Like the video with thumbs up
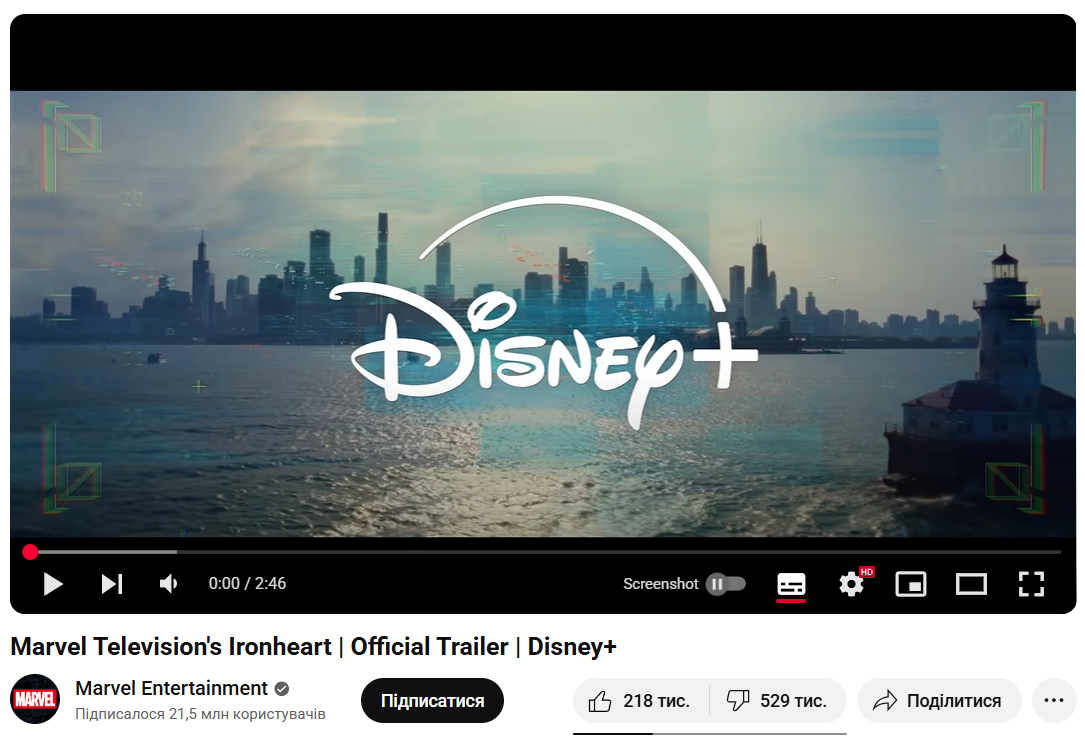This screenshot has height=737, width=1085. pos(640,701)
